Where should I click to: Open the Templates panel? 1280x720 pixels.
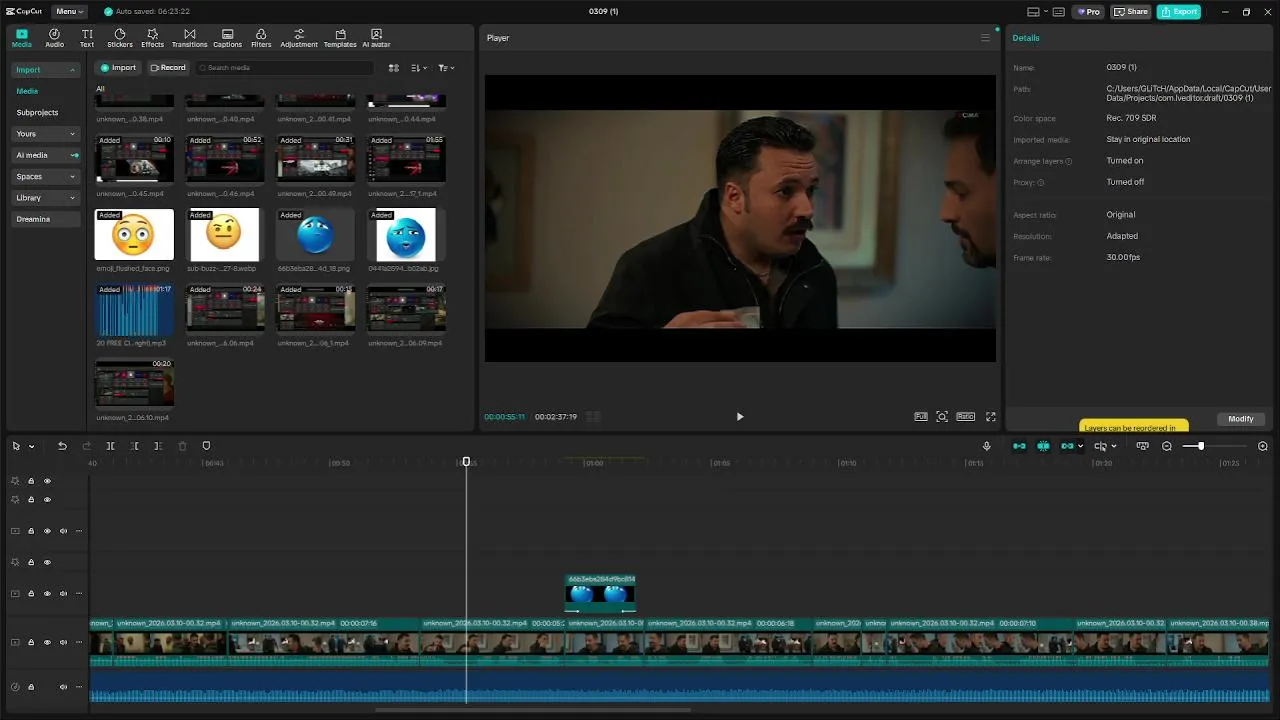[340, 38]
